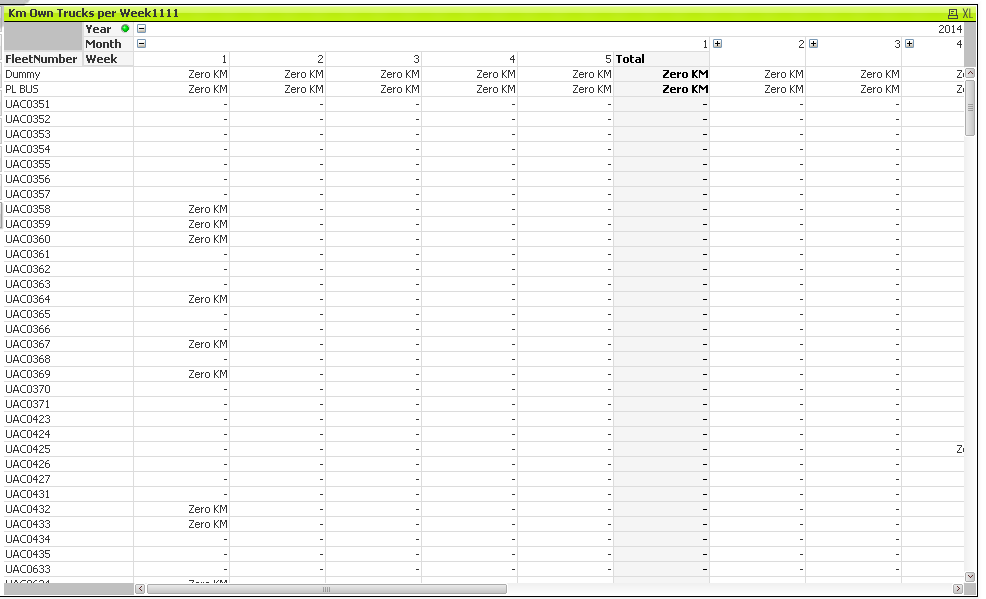986x599 pixels.
Task: Click Zero KM for UAC0433 week 1
Action: point(208,524)
